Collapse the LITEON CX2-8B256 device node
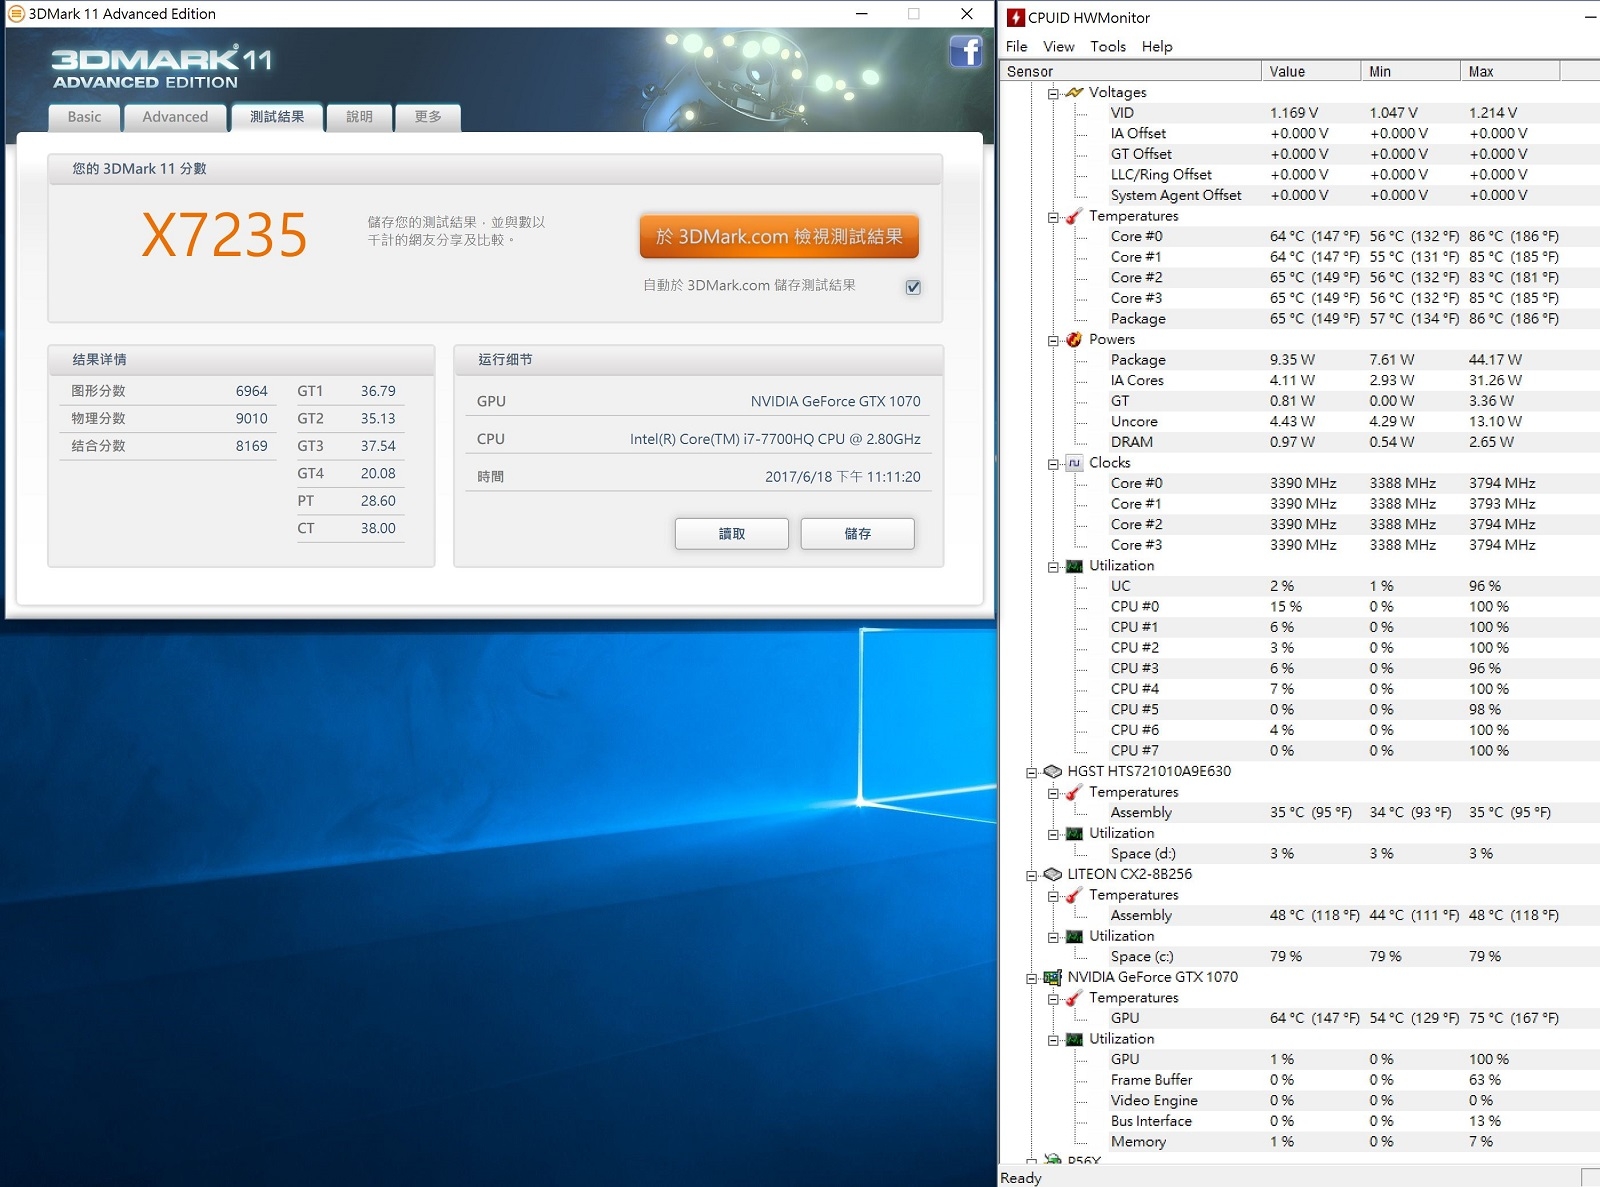The image size is (1600, 1187). [x=1031, y=875]
